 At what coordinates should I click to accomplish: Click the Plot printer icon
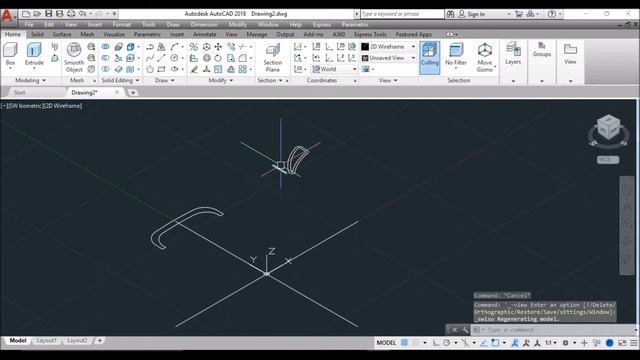(71, 14)
